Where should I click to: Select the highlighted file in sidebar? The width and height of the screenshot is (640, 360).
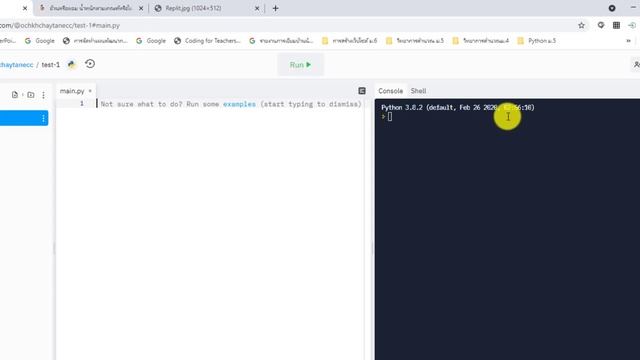tap(24, 118)
